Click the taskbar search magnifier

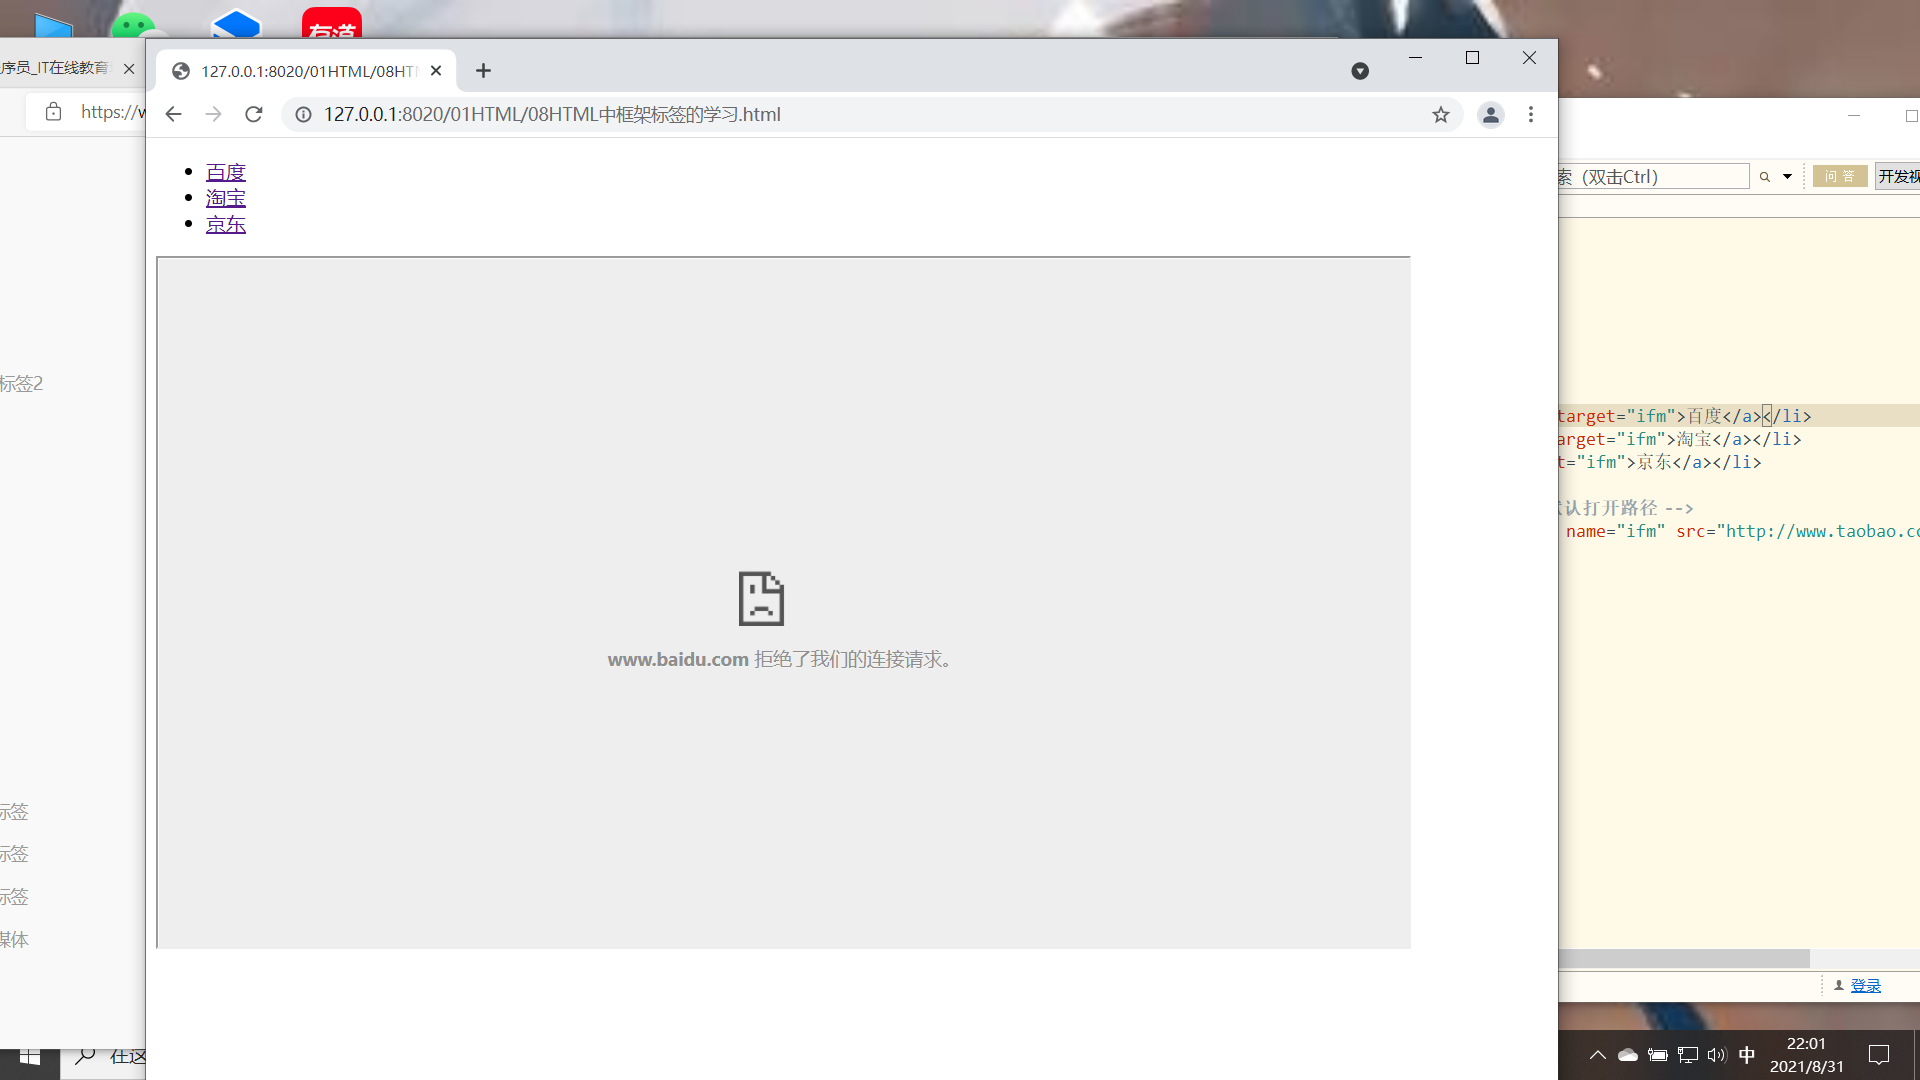click(86, 1056)
